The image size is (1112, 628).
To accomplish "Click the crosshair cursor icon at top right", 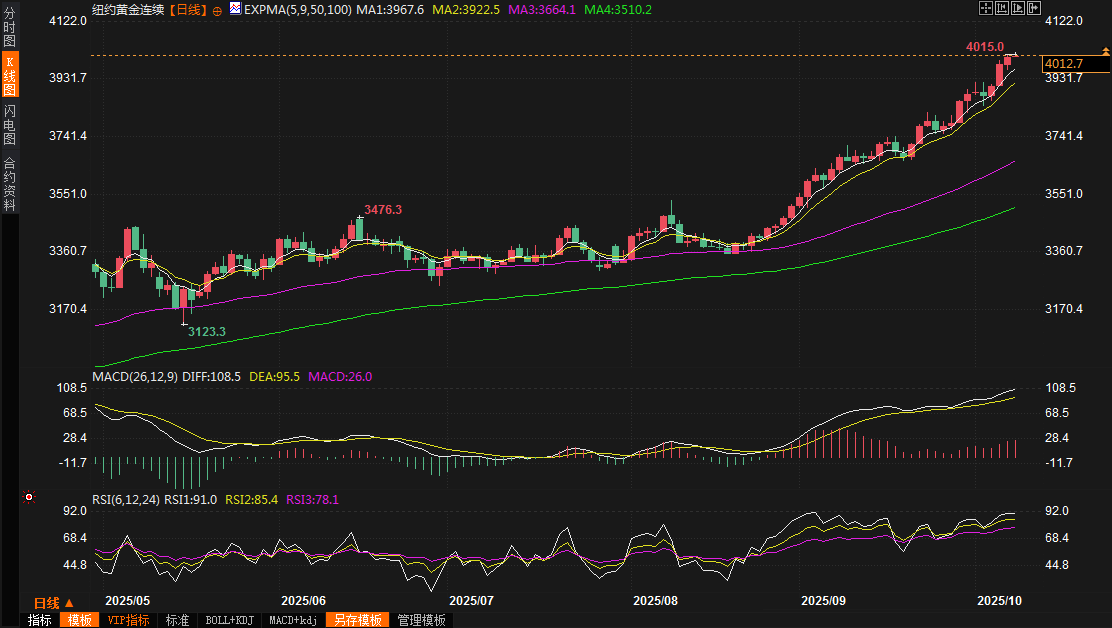I will (986, 8).
